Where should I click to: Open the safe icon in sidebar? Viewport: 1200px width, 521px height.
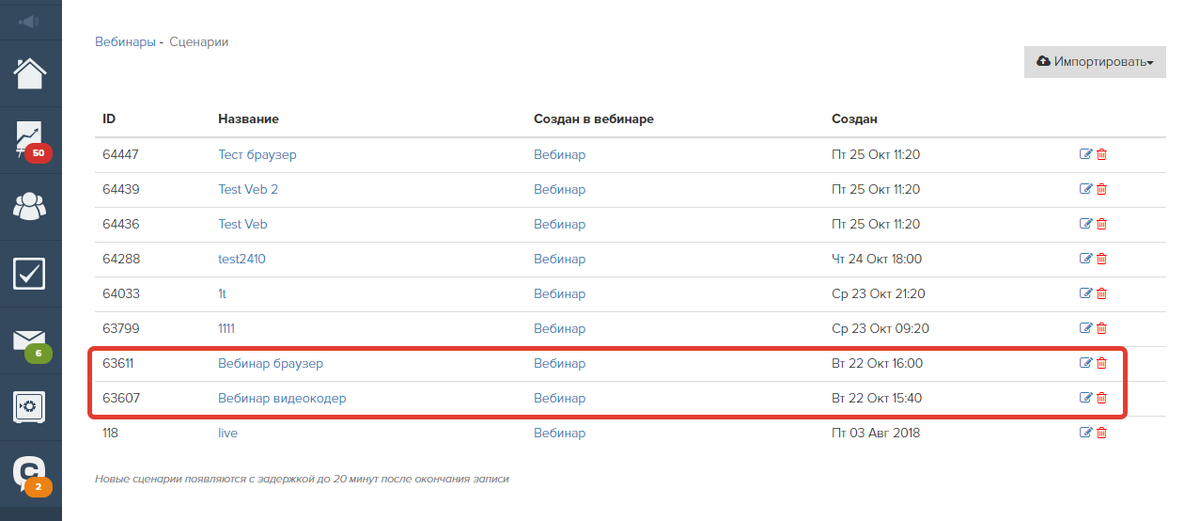point(30,407)
